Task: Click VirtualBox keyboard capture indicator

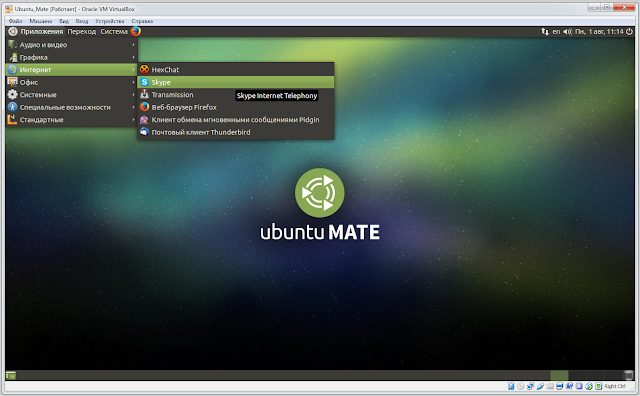Action: [598, 386]
